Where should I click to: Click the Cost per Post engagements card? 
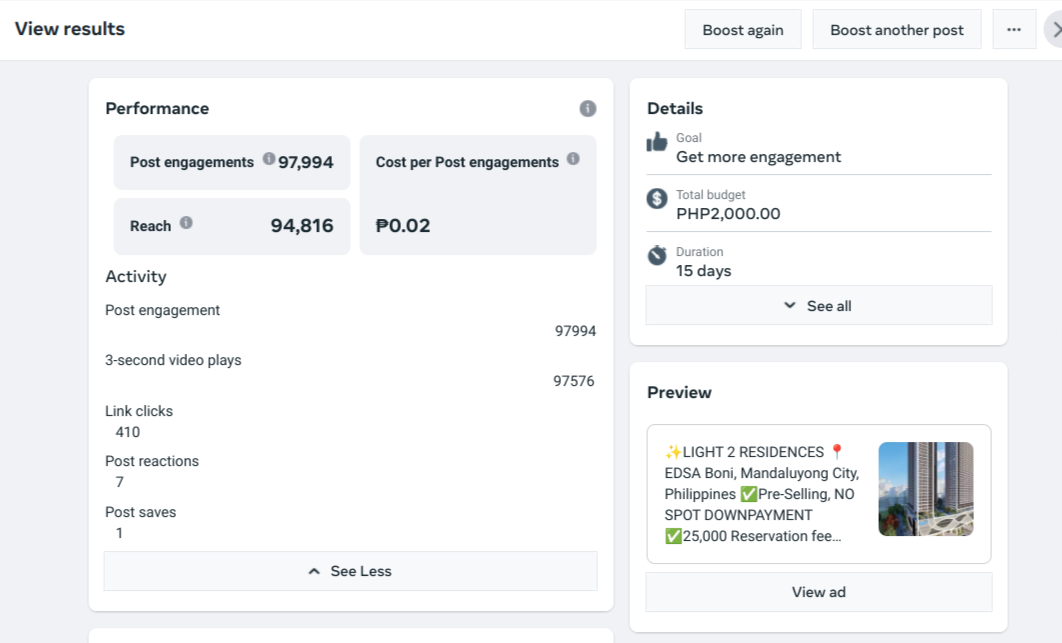(478, 195)
